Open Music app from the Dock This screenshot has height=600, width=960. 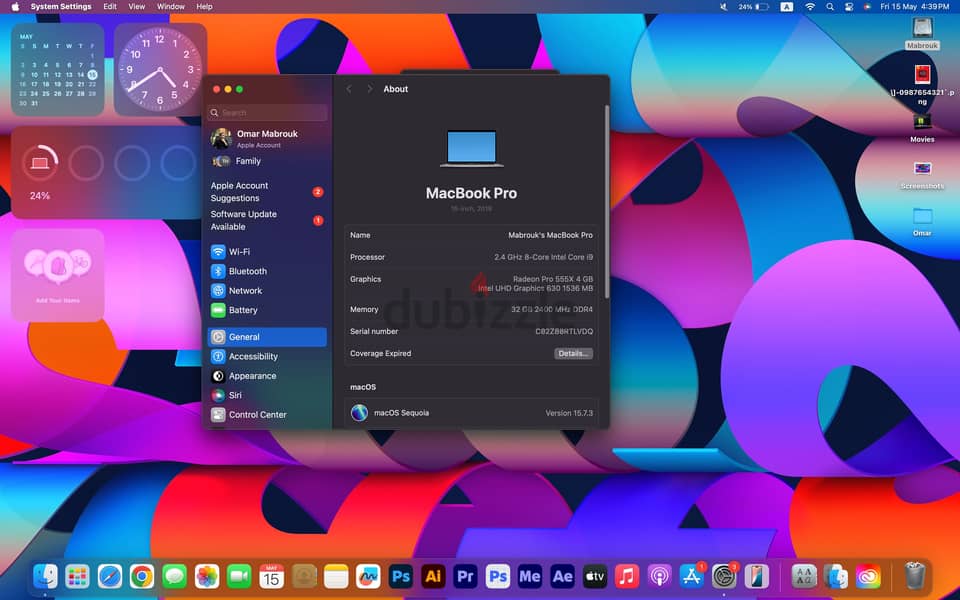pyautogui.click(x=627, y=576)
